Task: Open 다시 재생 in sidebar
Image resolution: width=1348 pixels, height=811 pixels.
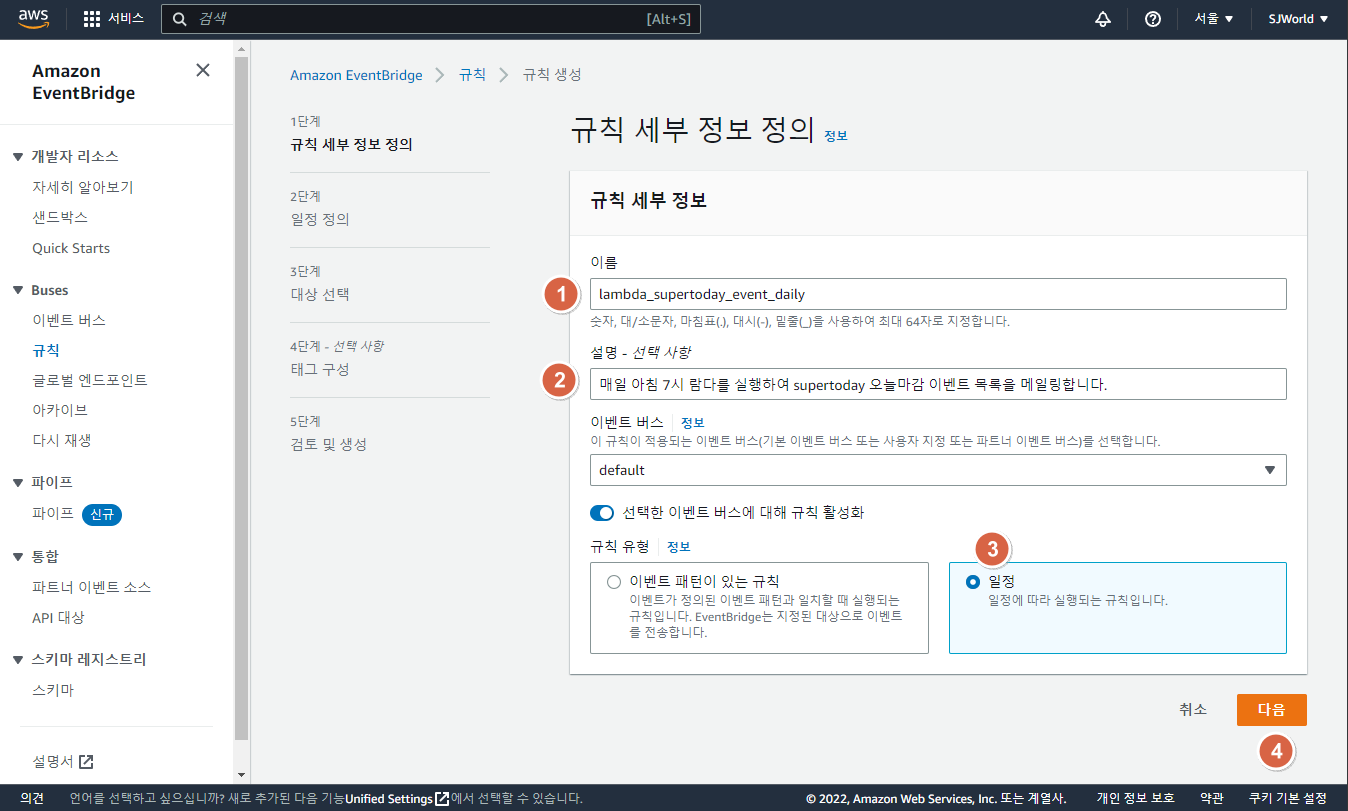Action: point(62,440)
